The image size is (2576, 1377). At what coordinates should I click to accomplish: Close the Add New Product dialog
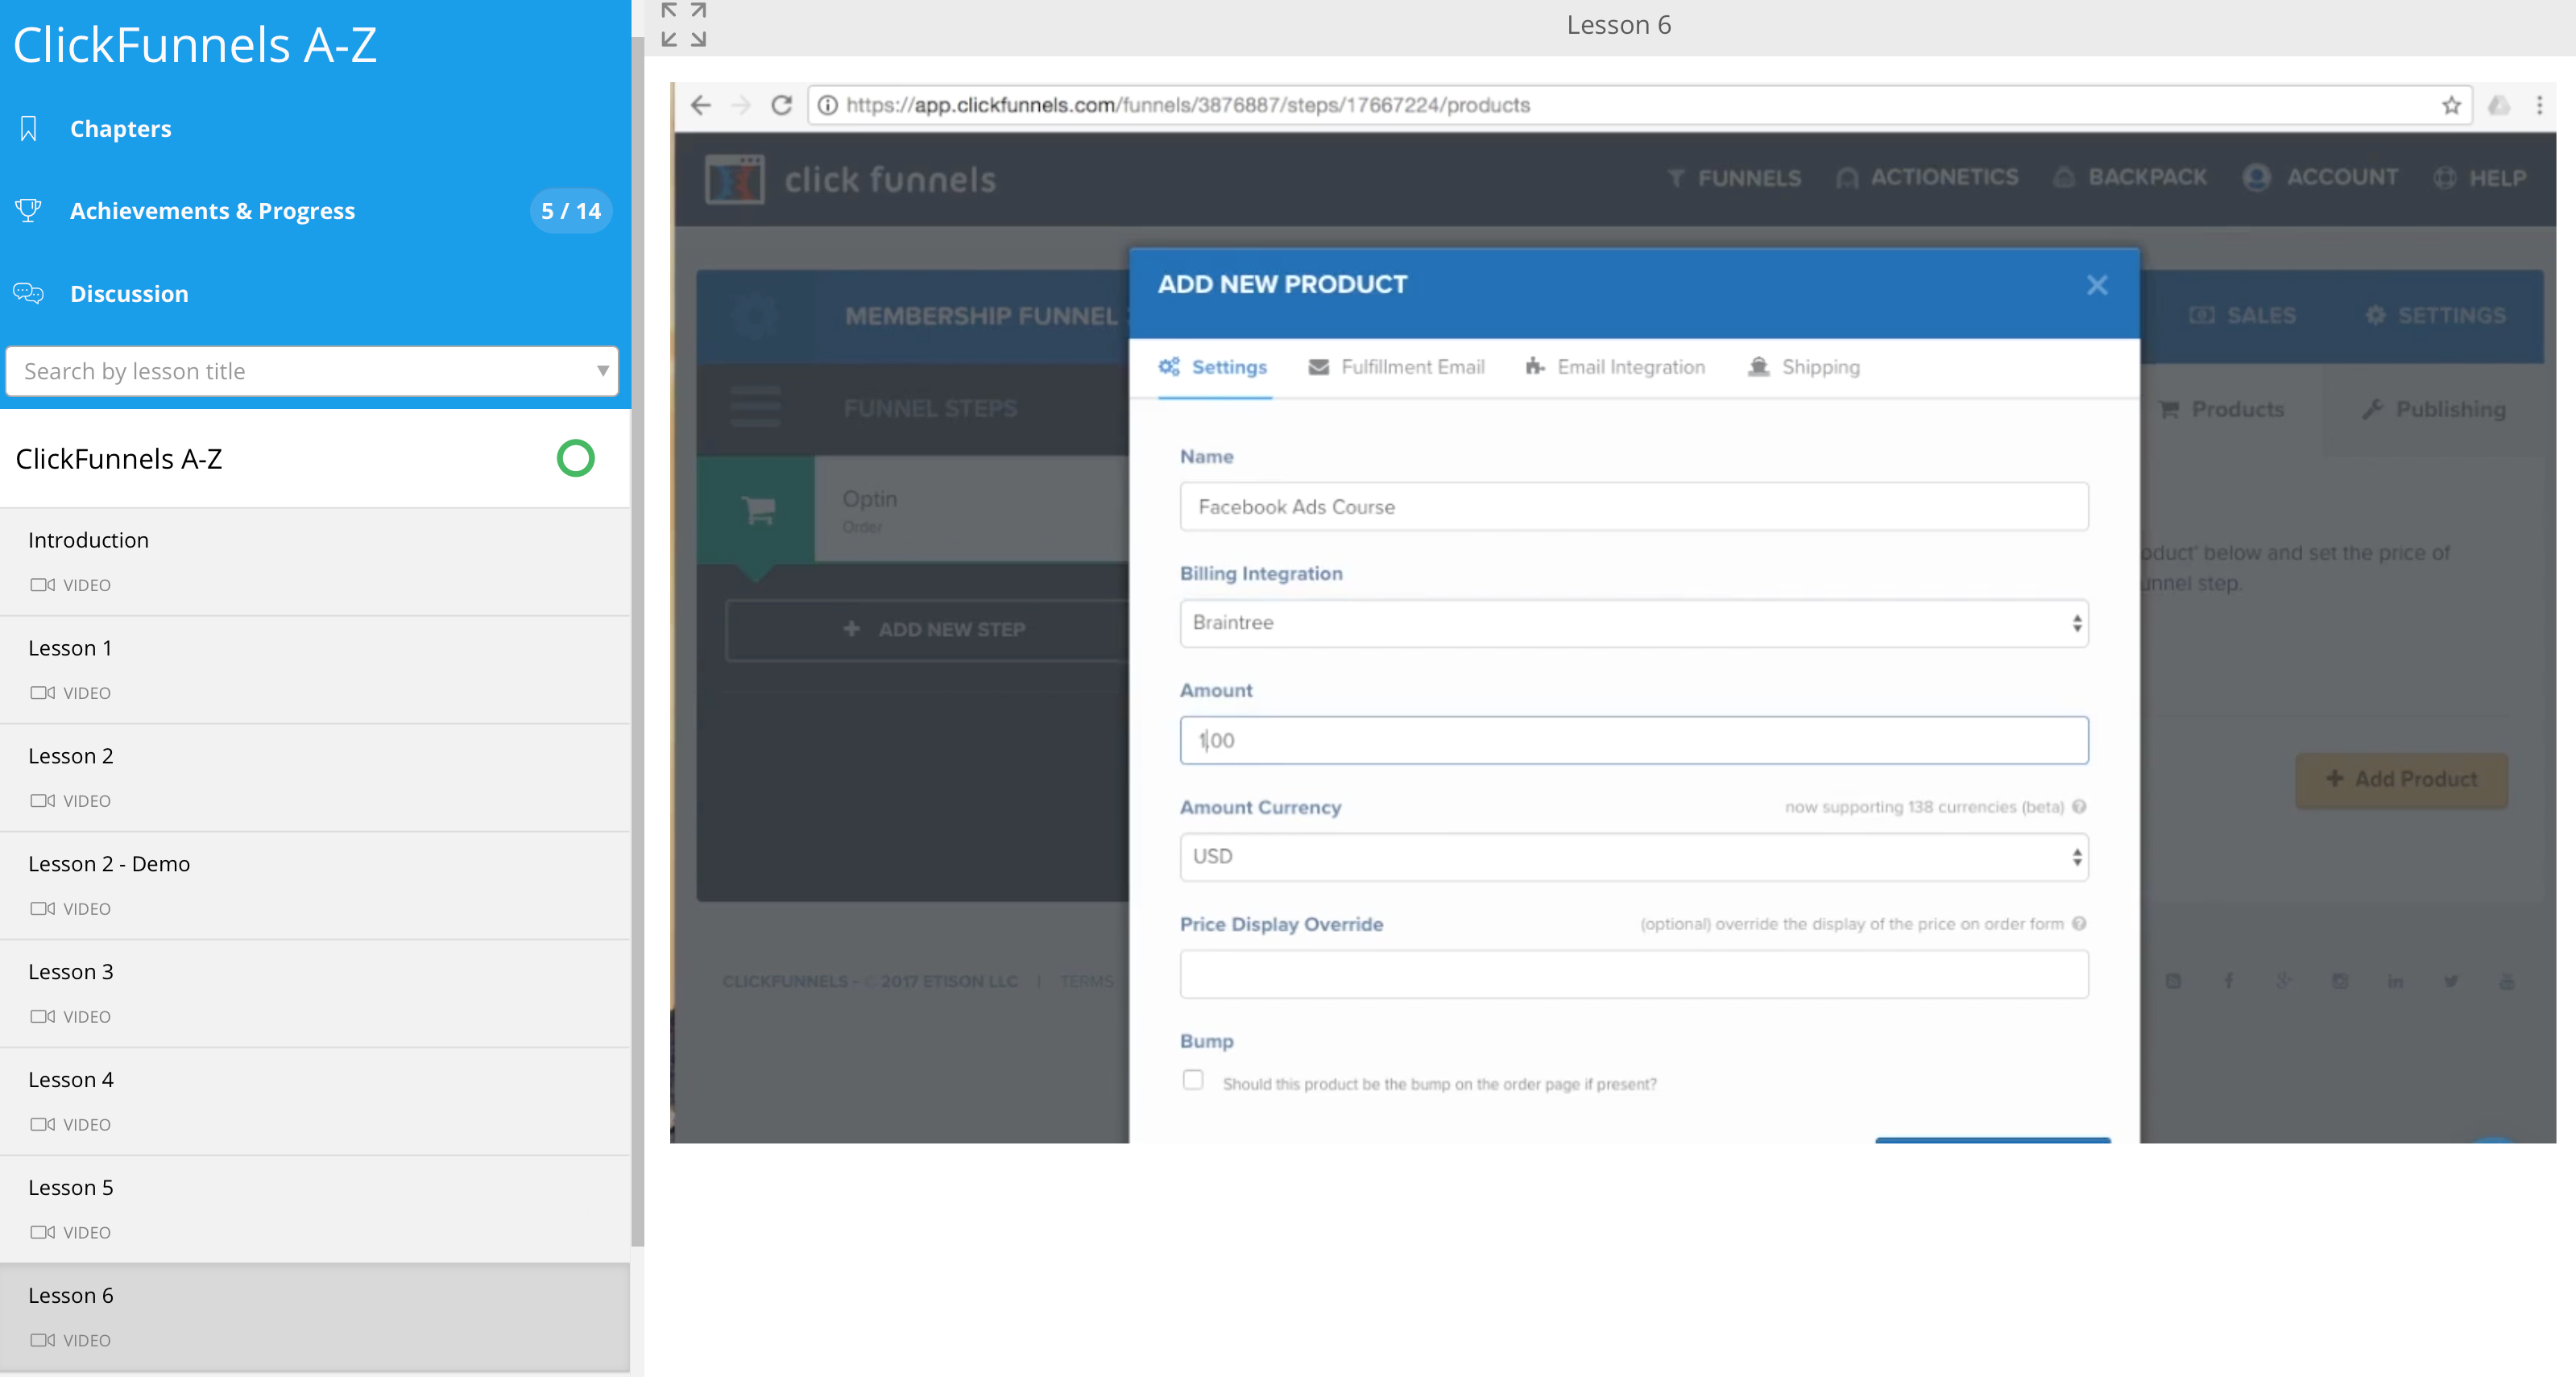2097,285
